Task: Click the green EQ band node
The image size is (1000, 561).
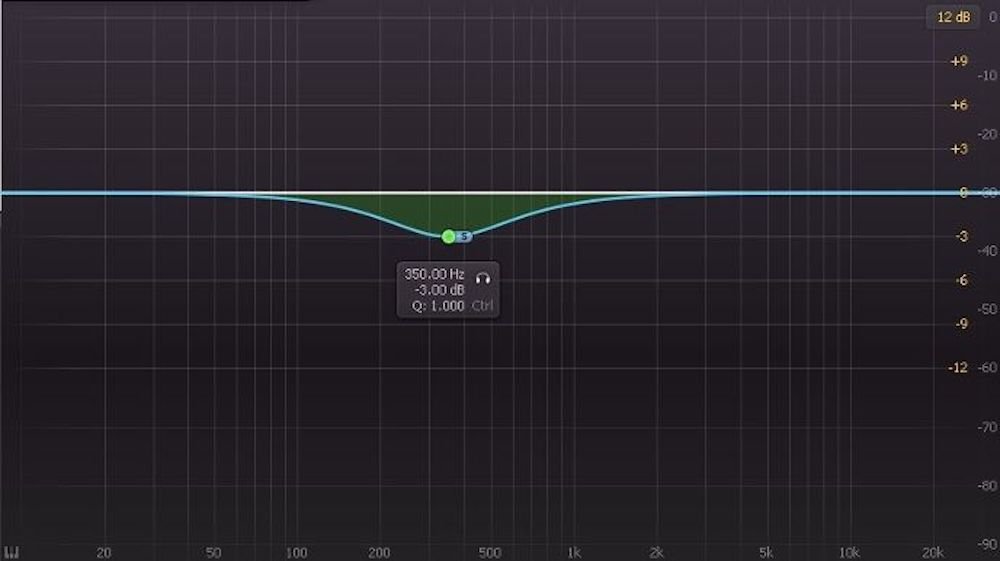Action: click(x=448, y=236)
